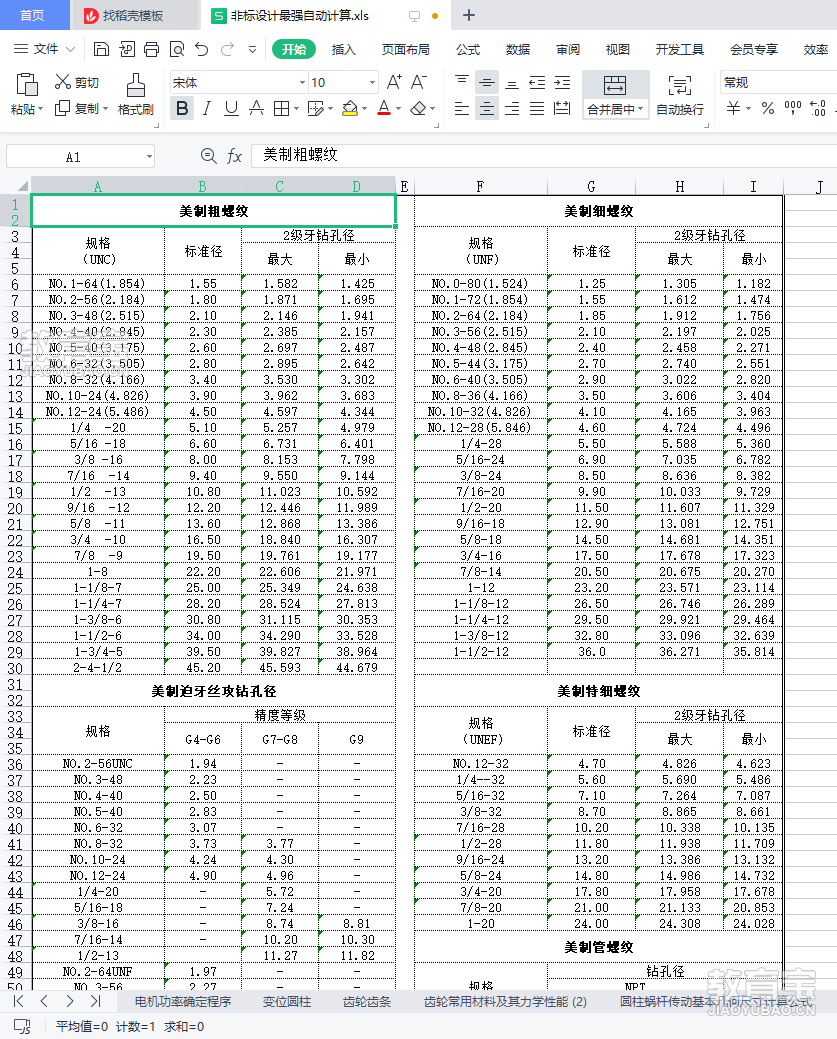Toggle Bold formatting button

click(x=182, y=108)
